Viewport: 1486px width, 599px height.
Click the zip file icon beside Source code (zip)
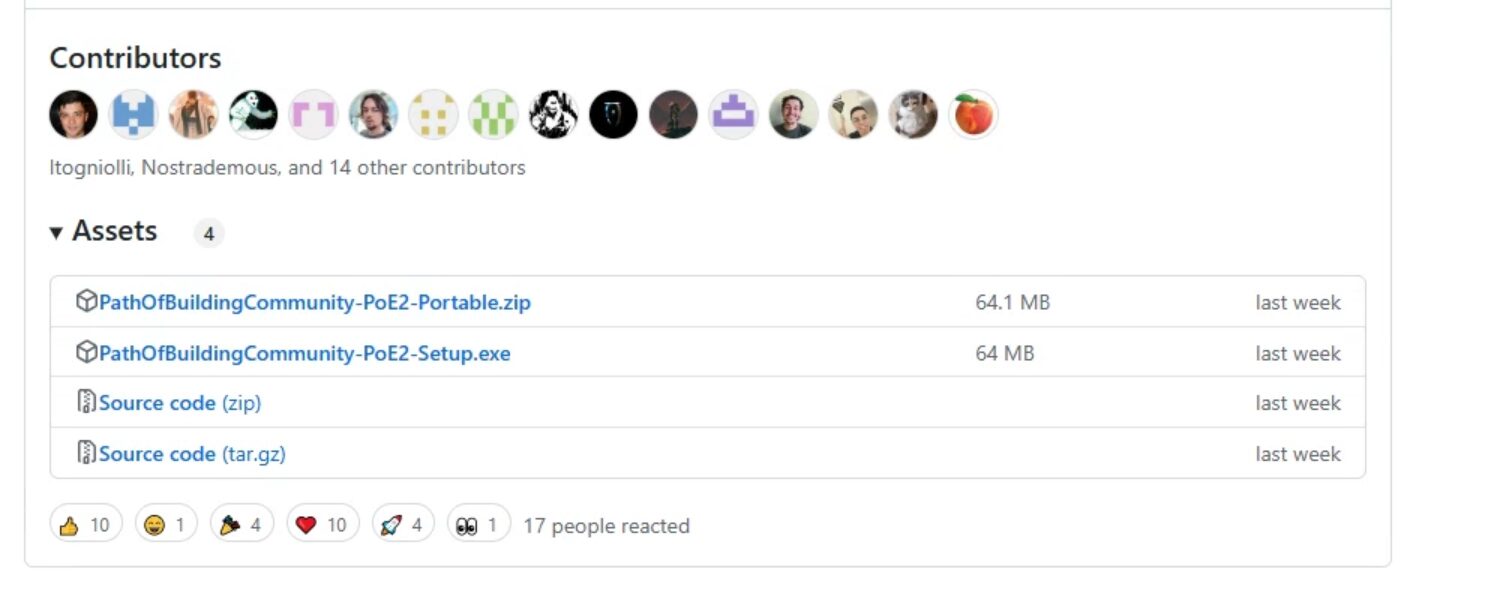point(87,402)
